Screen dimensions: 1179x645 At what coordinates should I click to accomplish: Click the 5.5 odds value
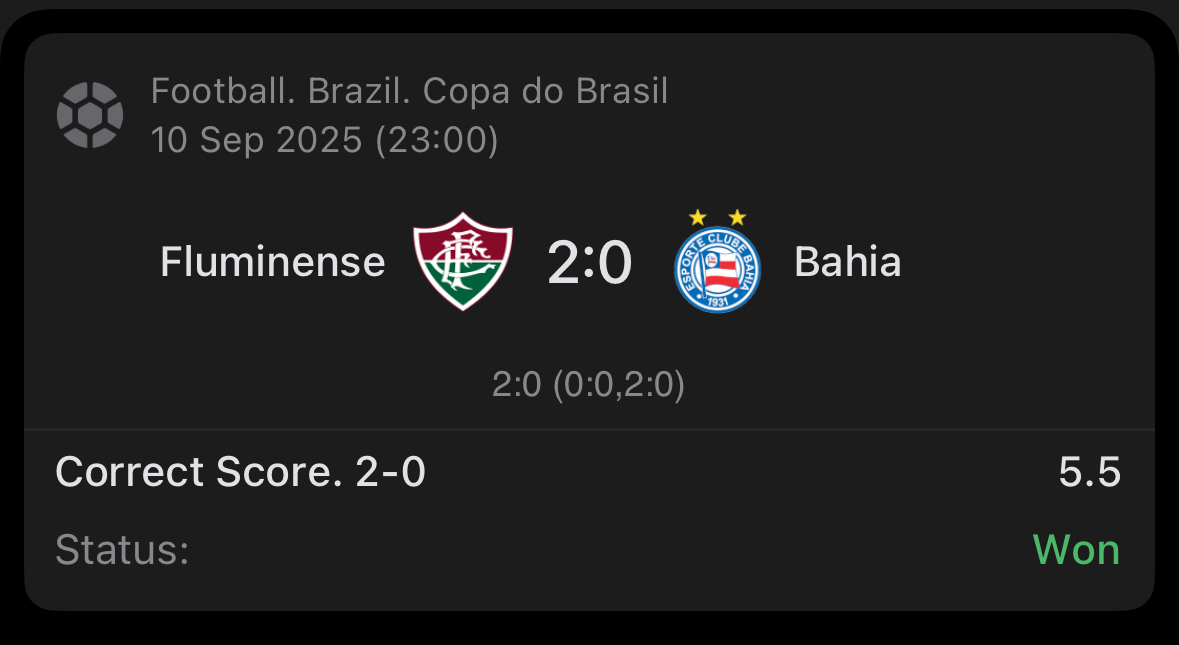pyautogui.click(x=1089, y=472)
